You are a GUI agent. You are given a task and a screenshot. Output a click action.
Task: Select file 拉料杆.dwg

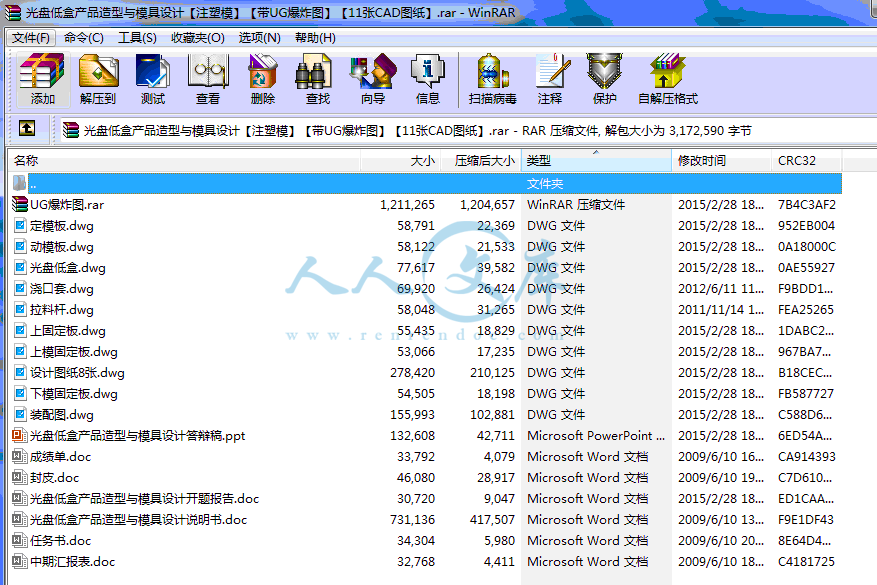coord(62,309)
